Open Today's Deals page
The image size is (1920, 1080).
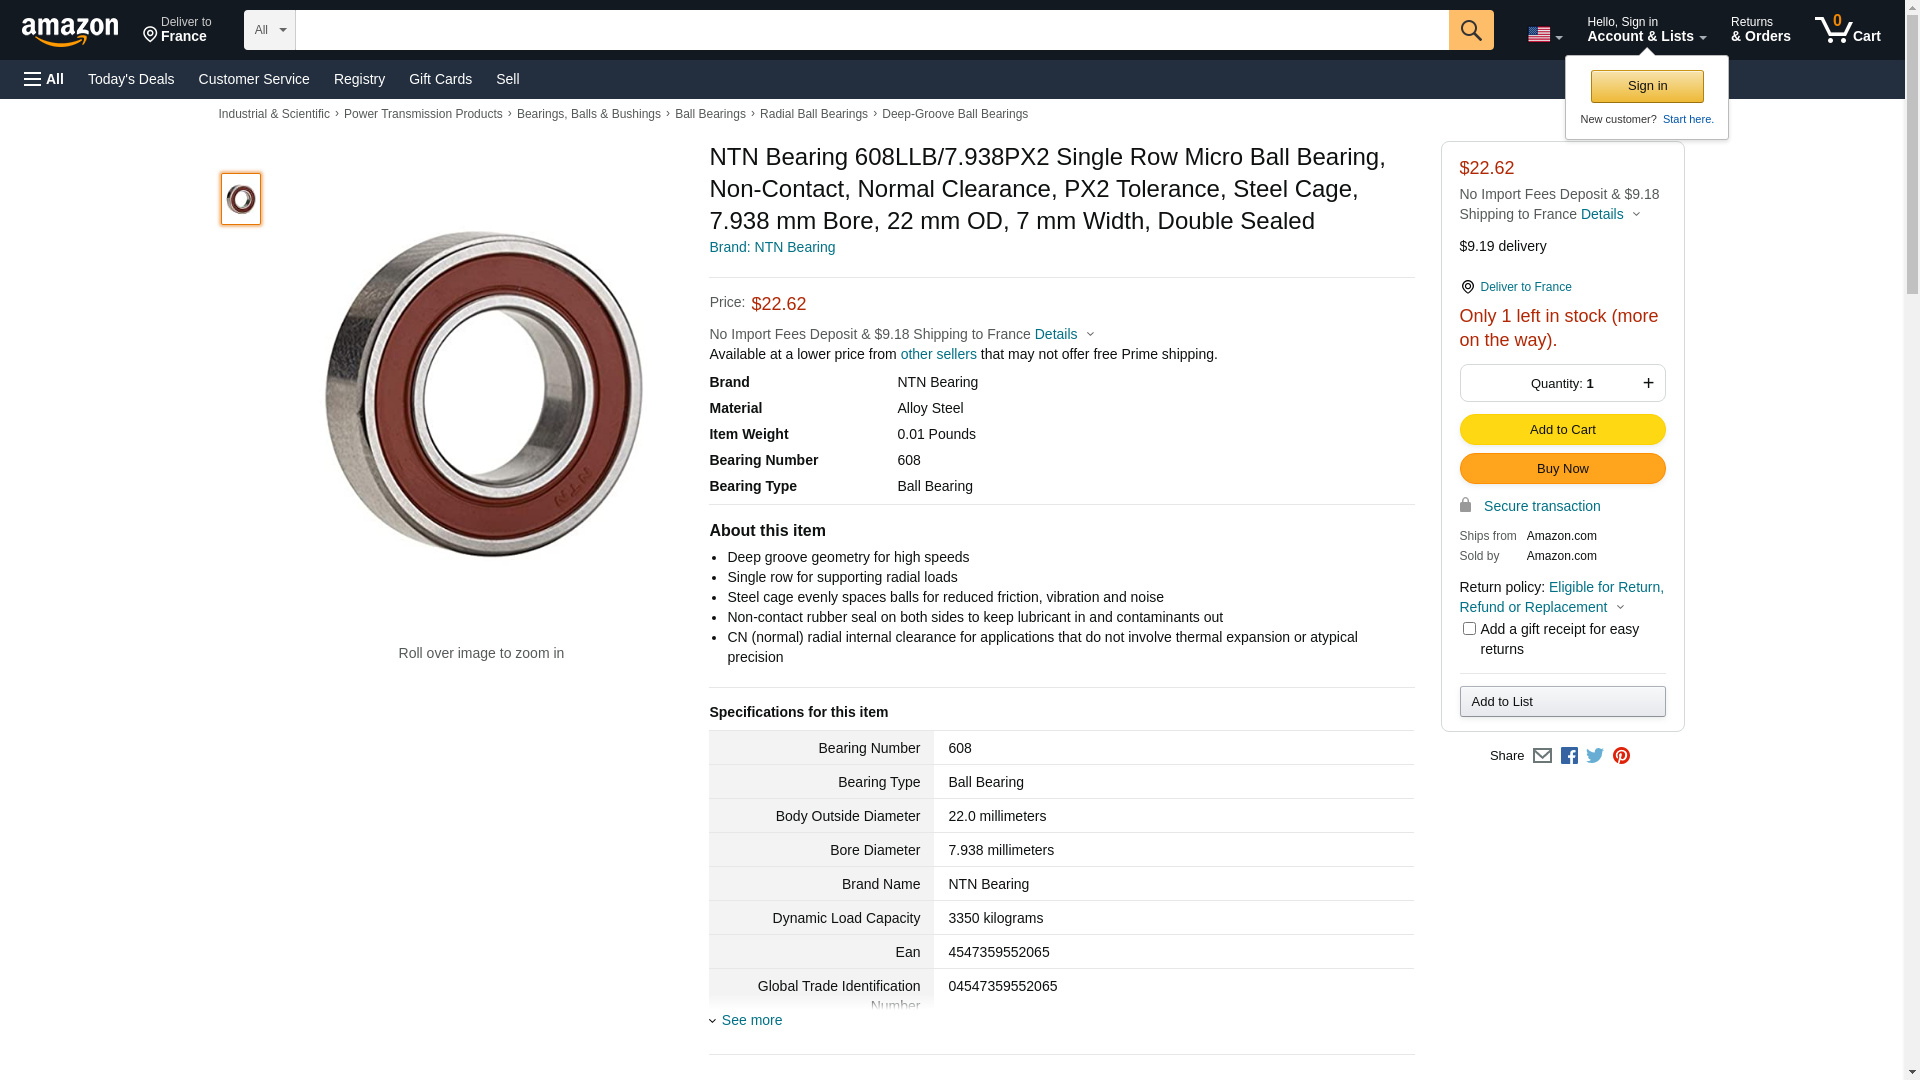(131, 79)
